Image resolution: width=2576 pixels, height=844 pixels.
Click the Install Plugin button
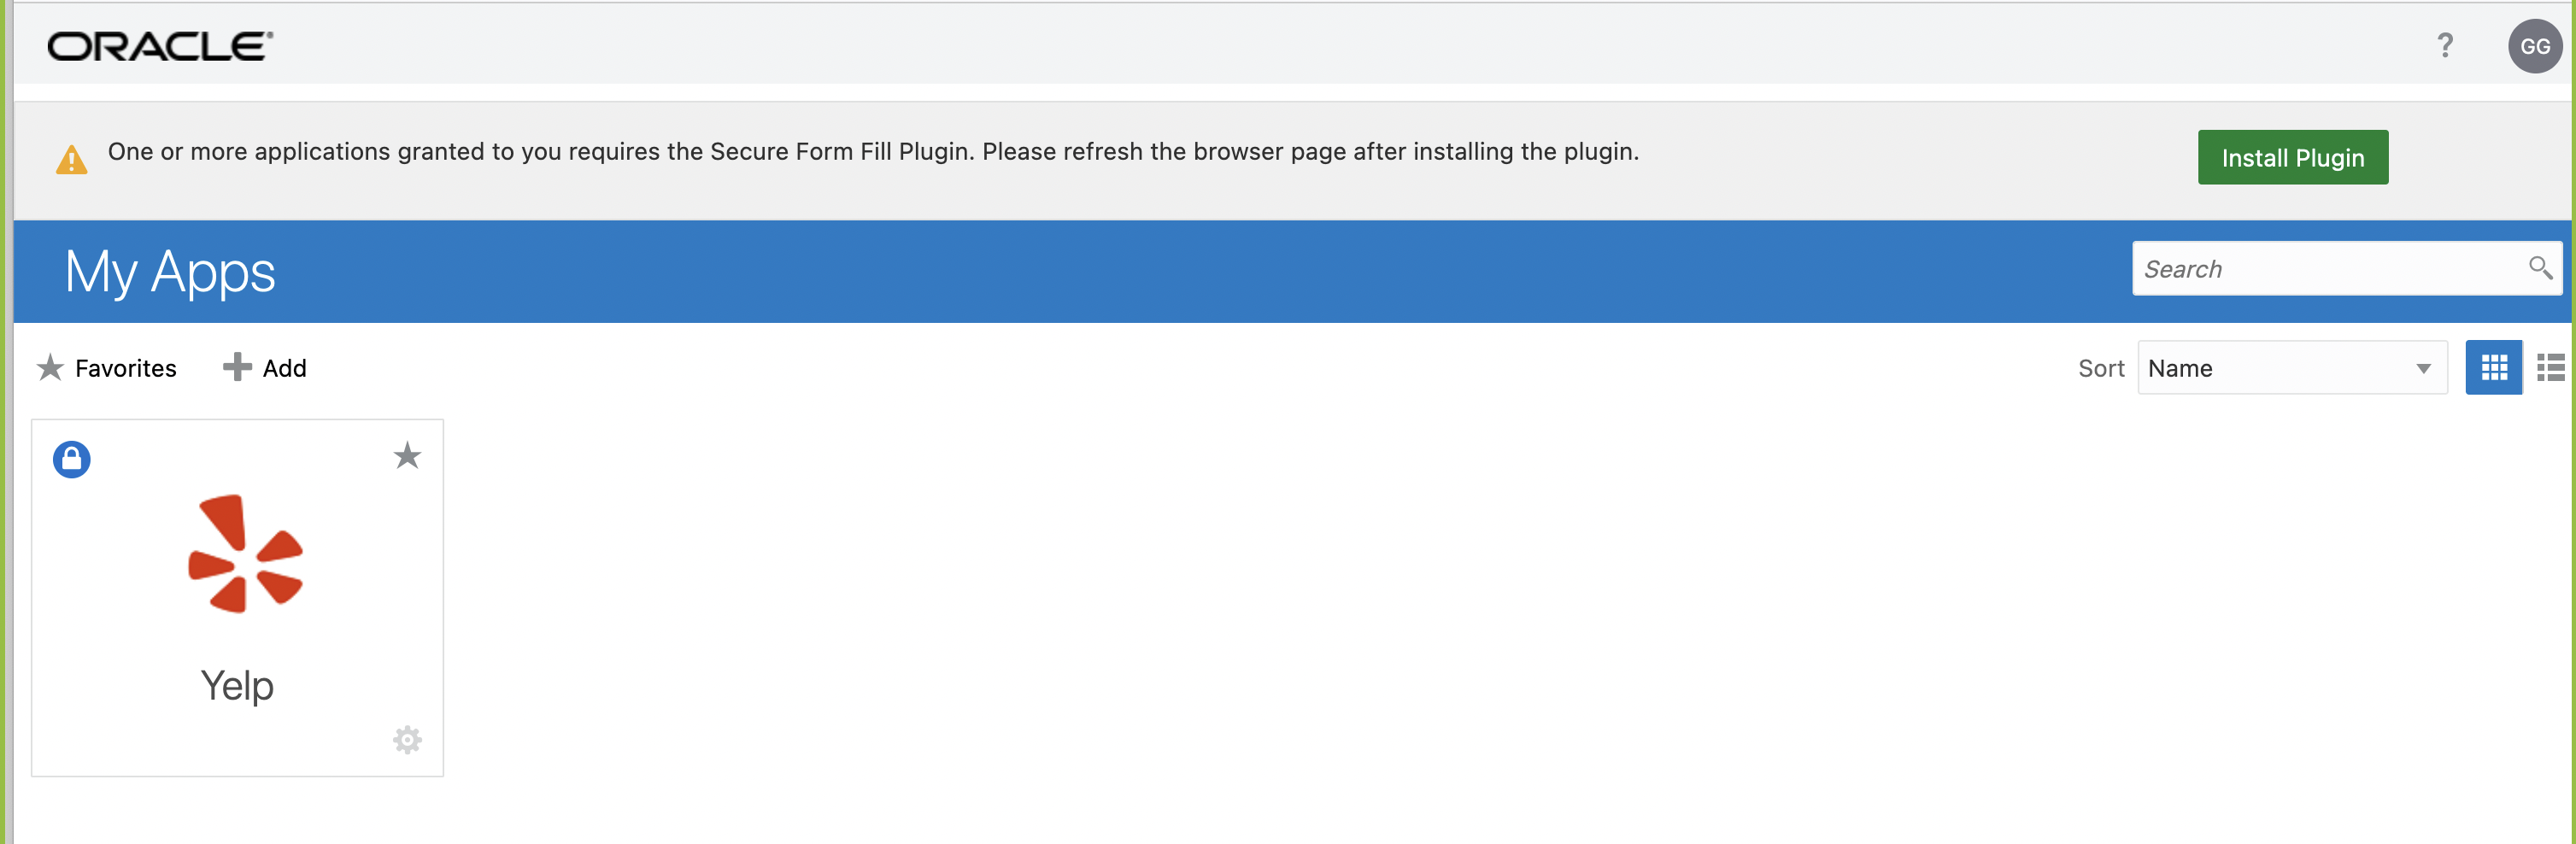click(x=2293, y=157)
